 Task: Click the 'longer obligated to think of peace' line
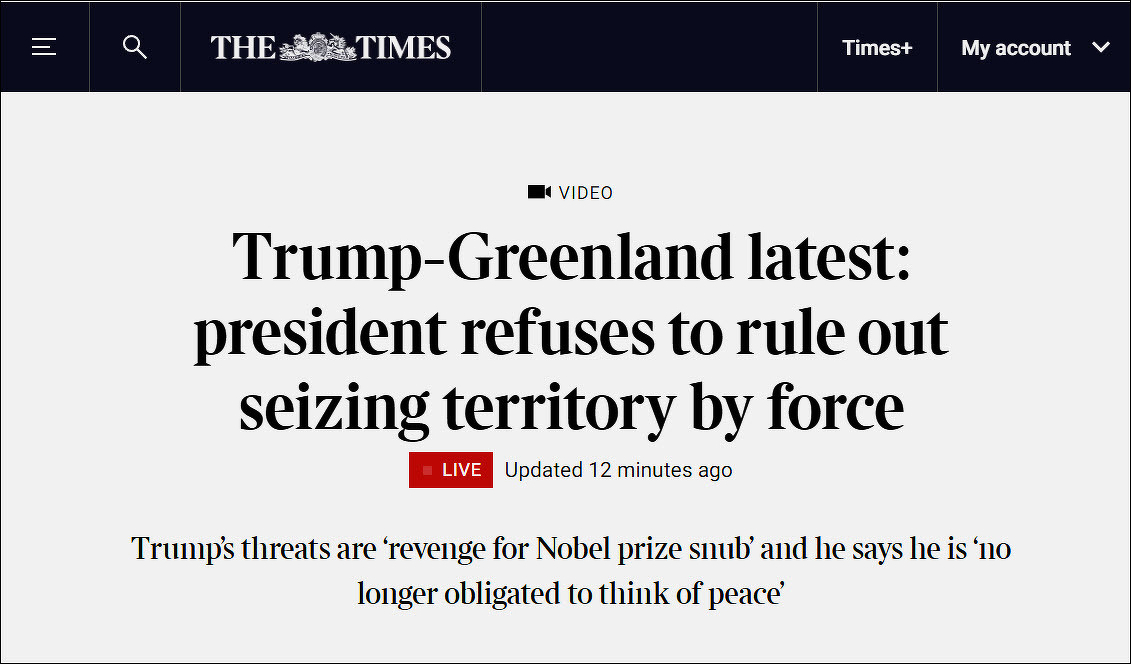click(569, 593)
